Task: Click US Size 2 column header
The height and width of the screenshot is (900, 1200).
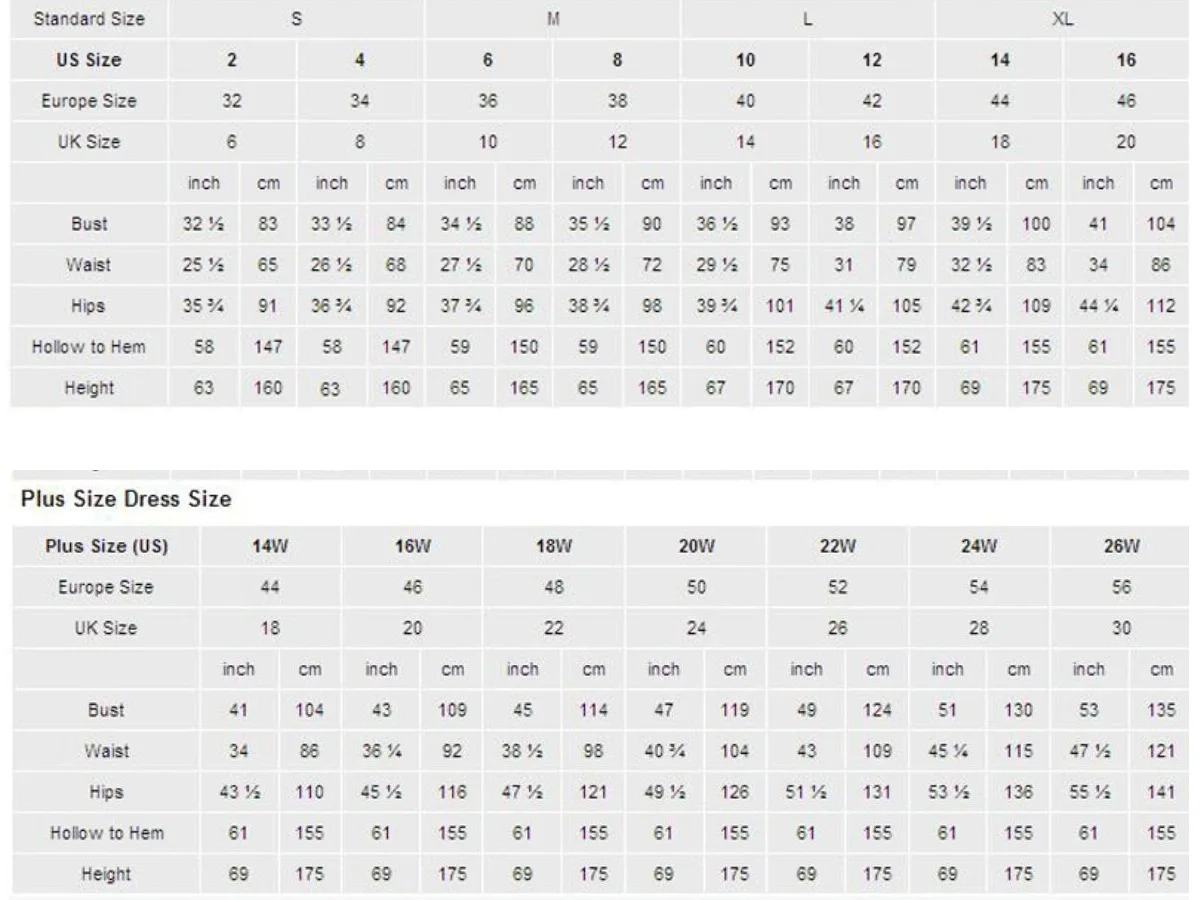Action: [232, 60]
